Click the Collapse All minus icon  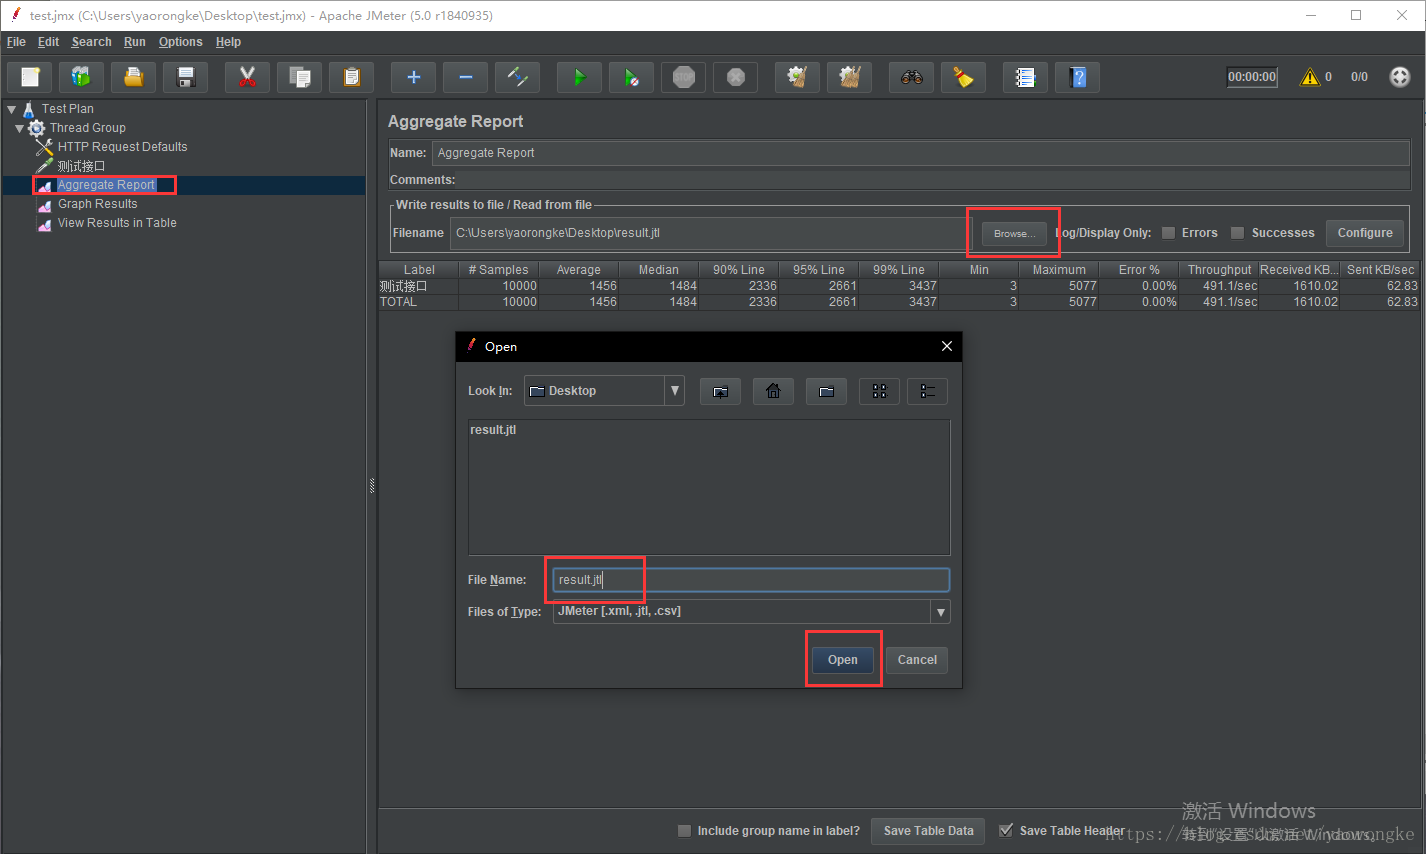465,77
